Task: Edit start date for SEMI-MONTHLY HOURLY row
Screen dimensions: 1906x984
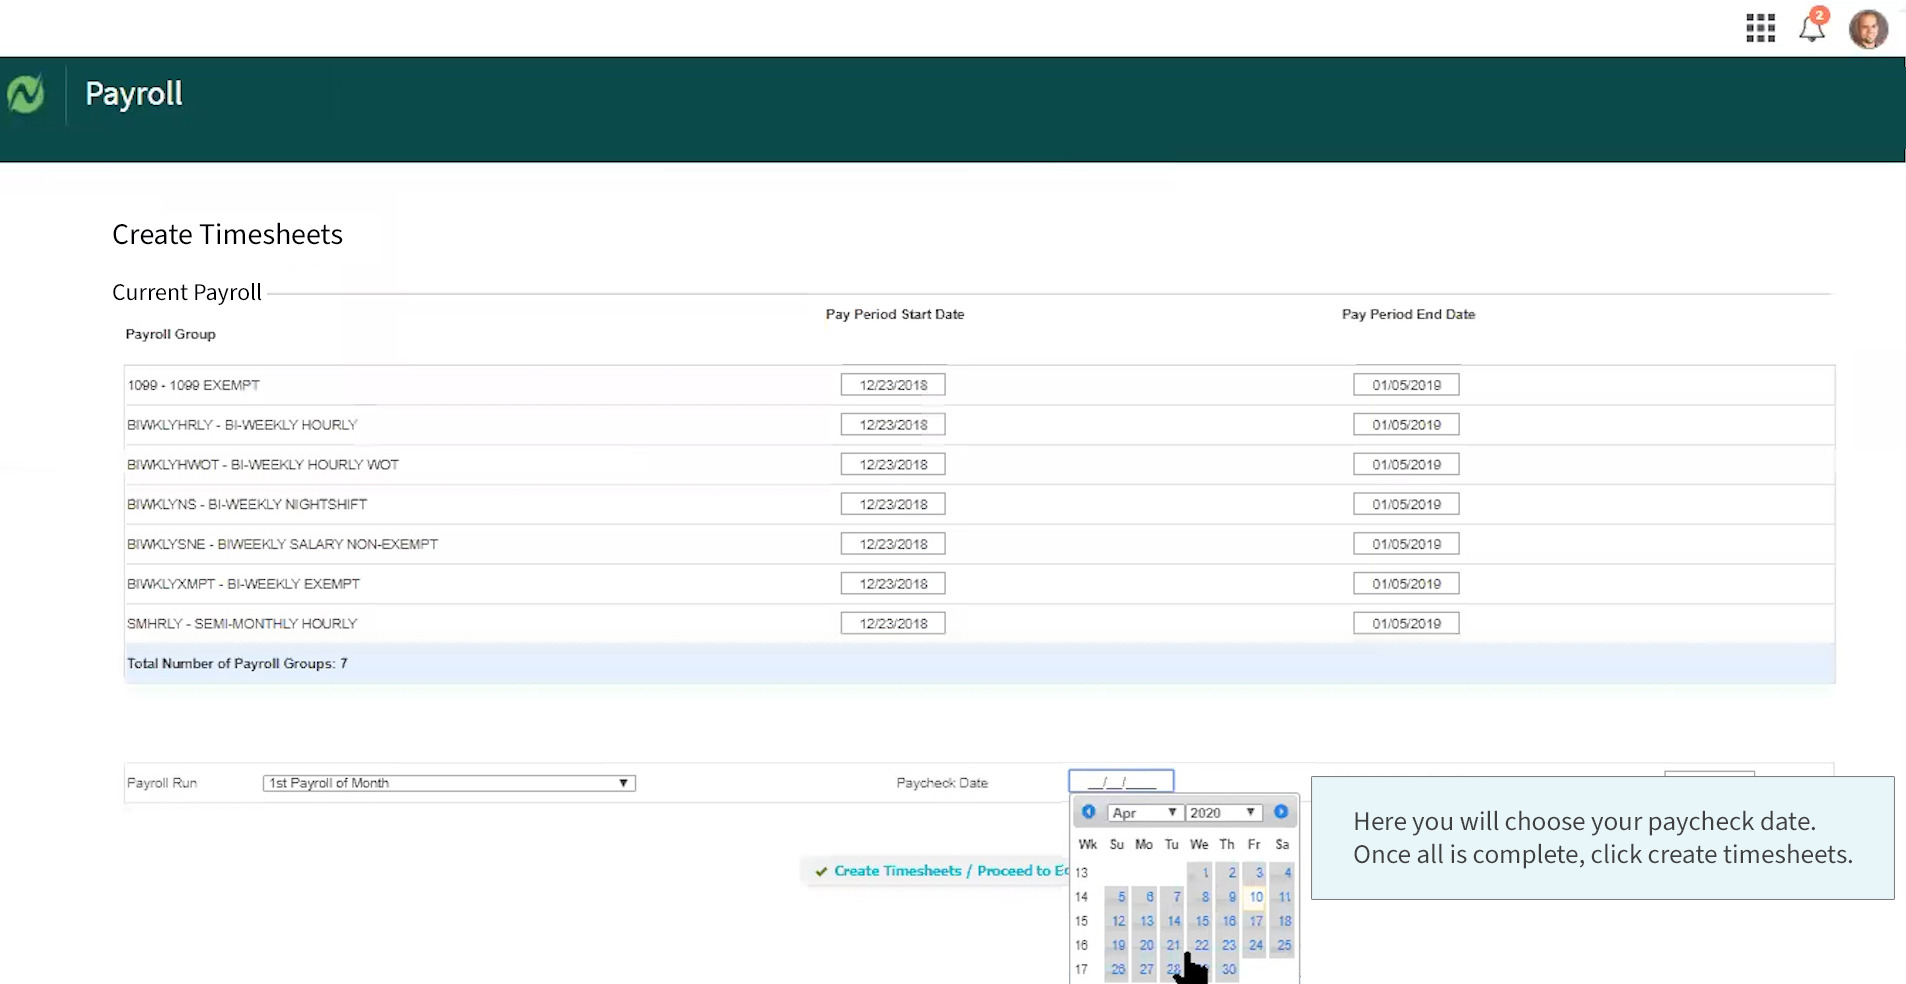Action: click(x=893, y=624)
